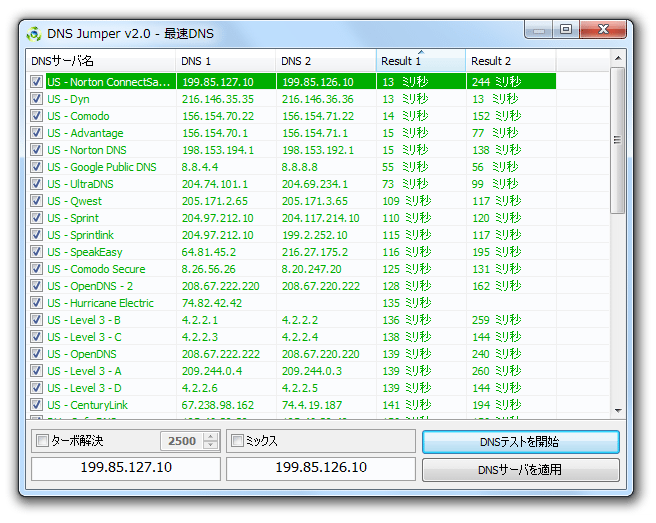This screenshot has height=523, width=656.
Task: Select the US - Qwest row
Action: coord(291,201)
